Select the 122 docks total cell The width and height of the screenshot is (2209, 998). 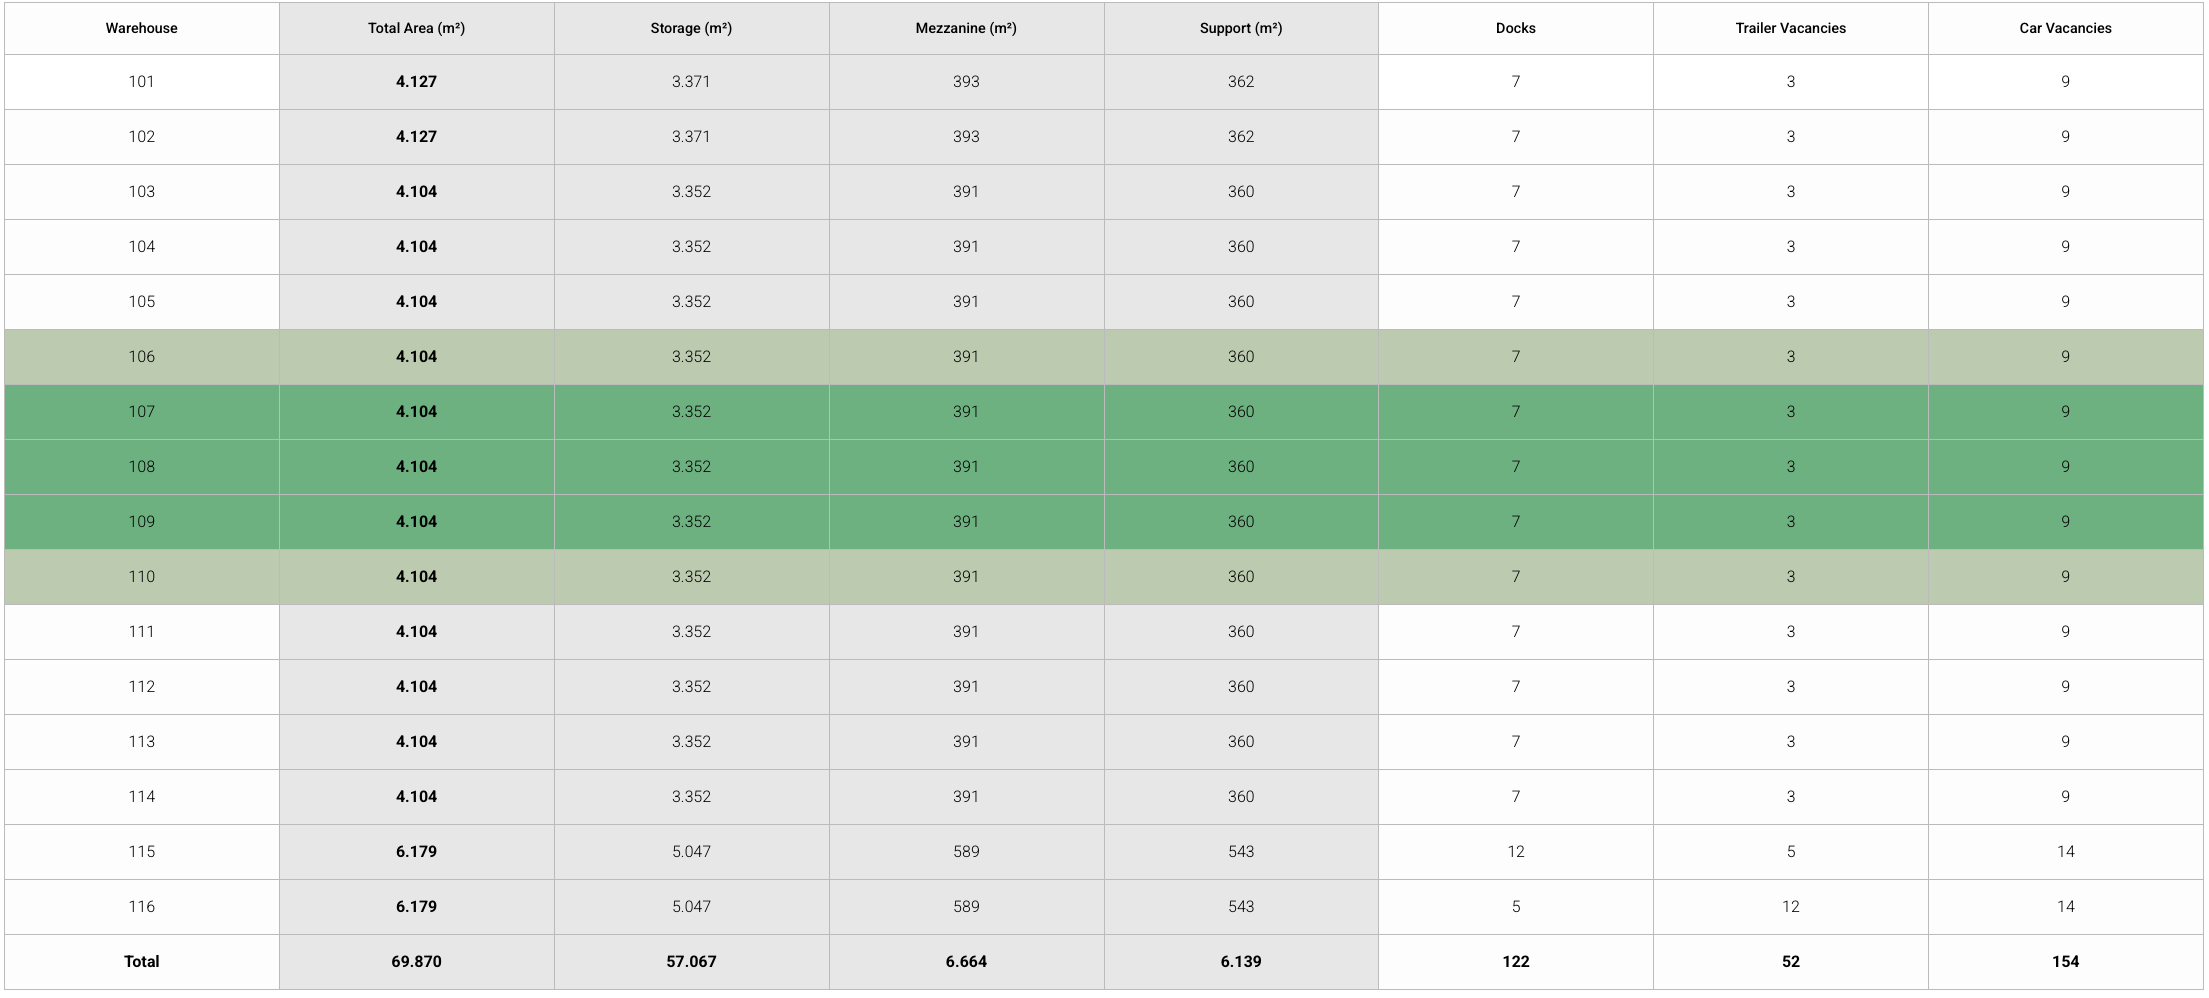tap(1515, 962)
